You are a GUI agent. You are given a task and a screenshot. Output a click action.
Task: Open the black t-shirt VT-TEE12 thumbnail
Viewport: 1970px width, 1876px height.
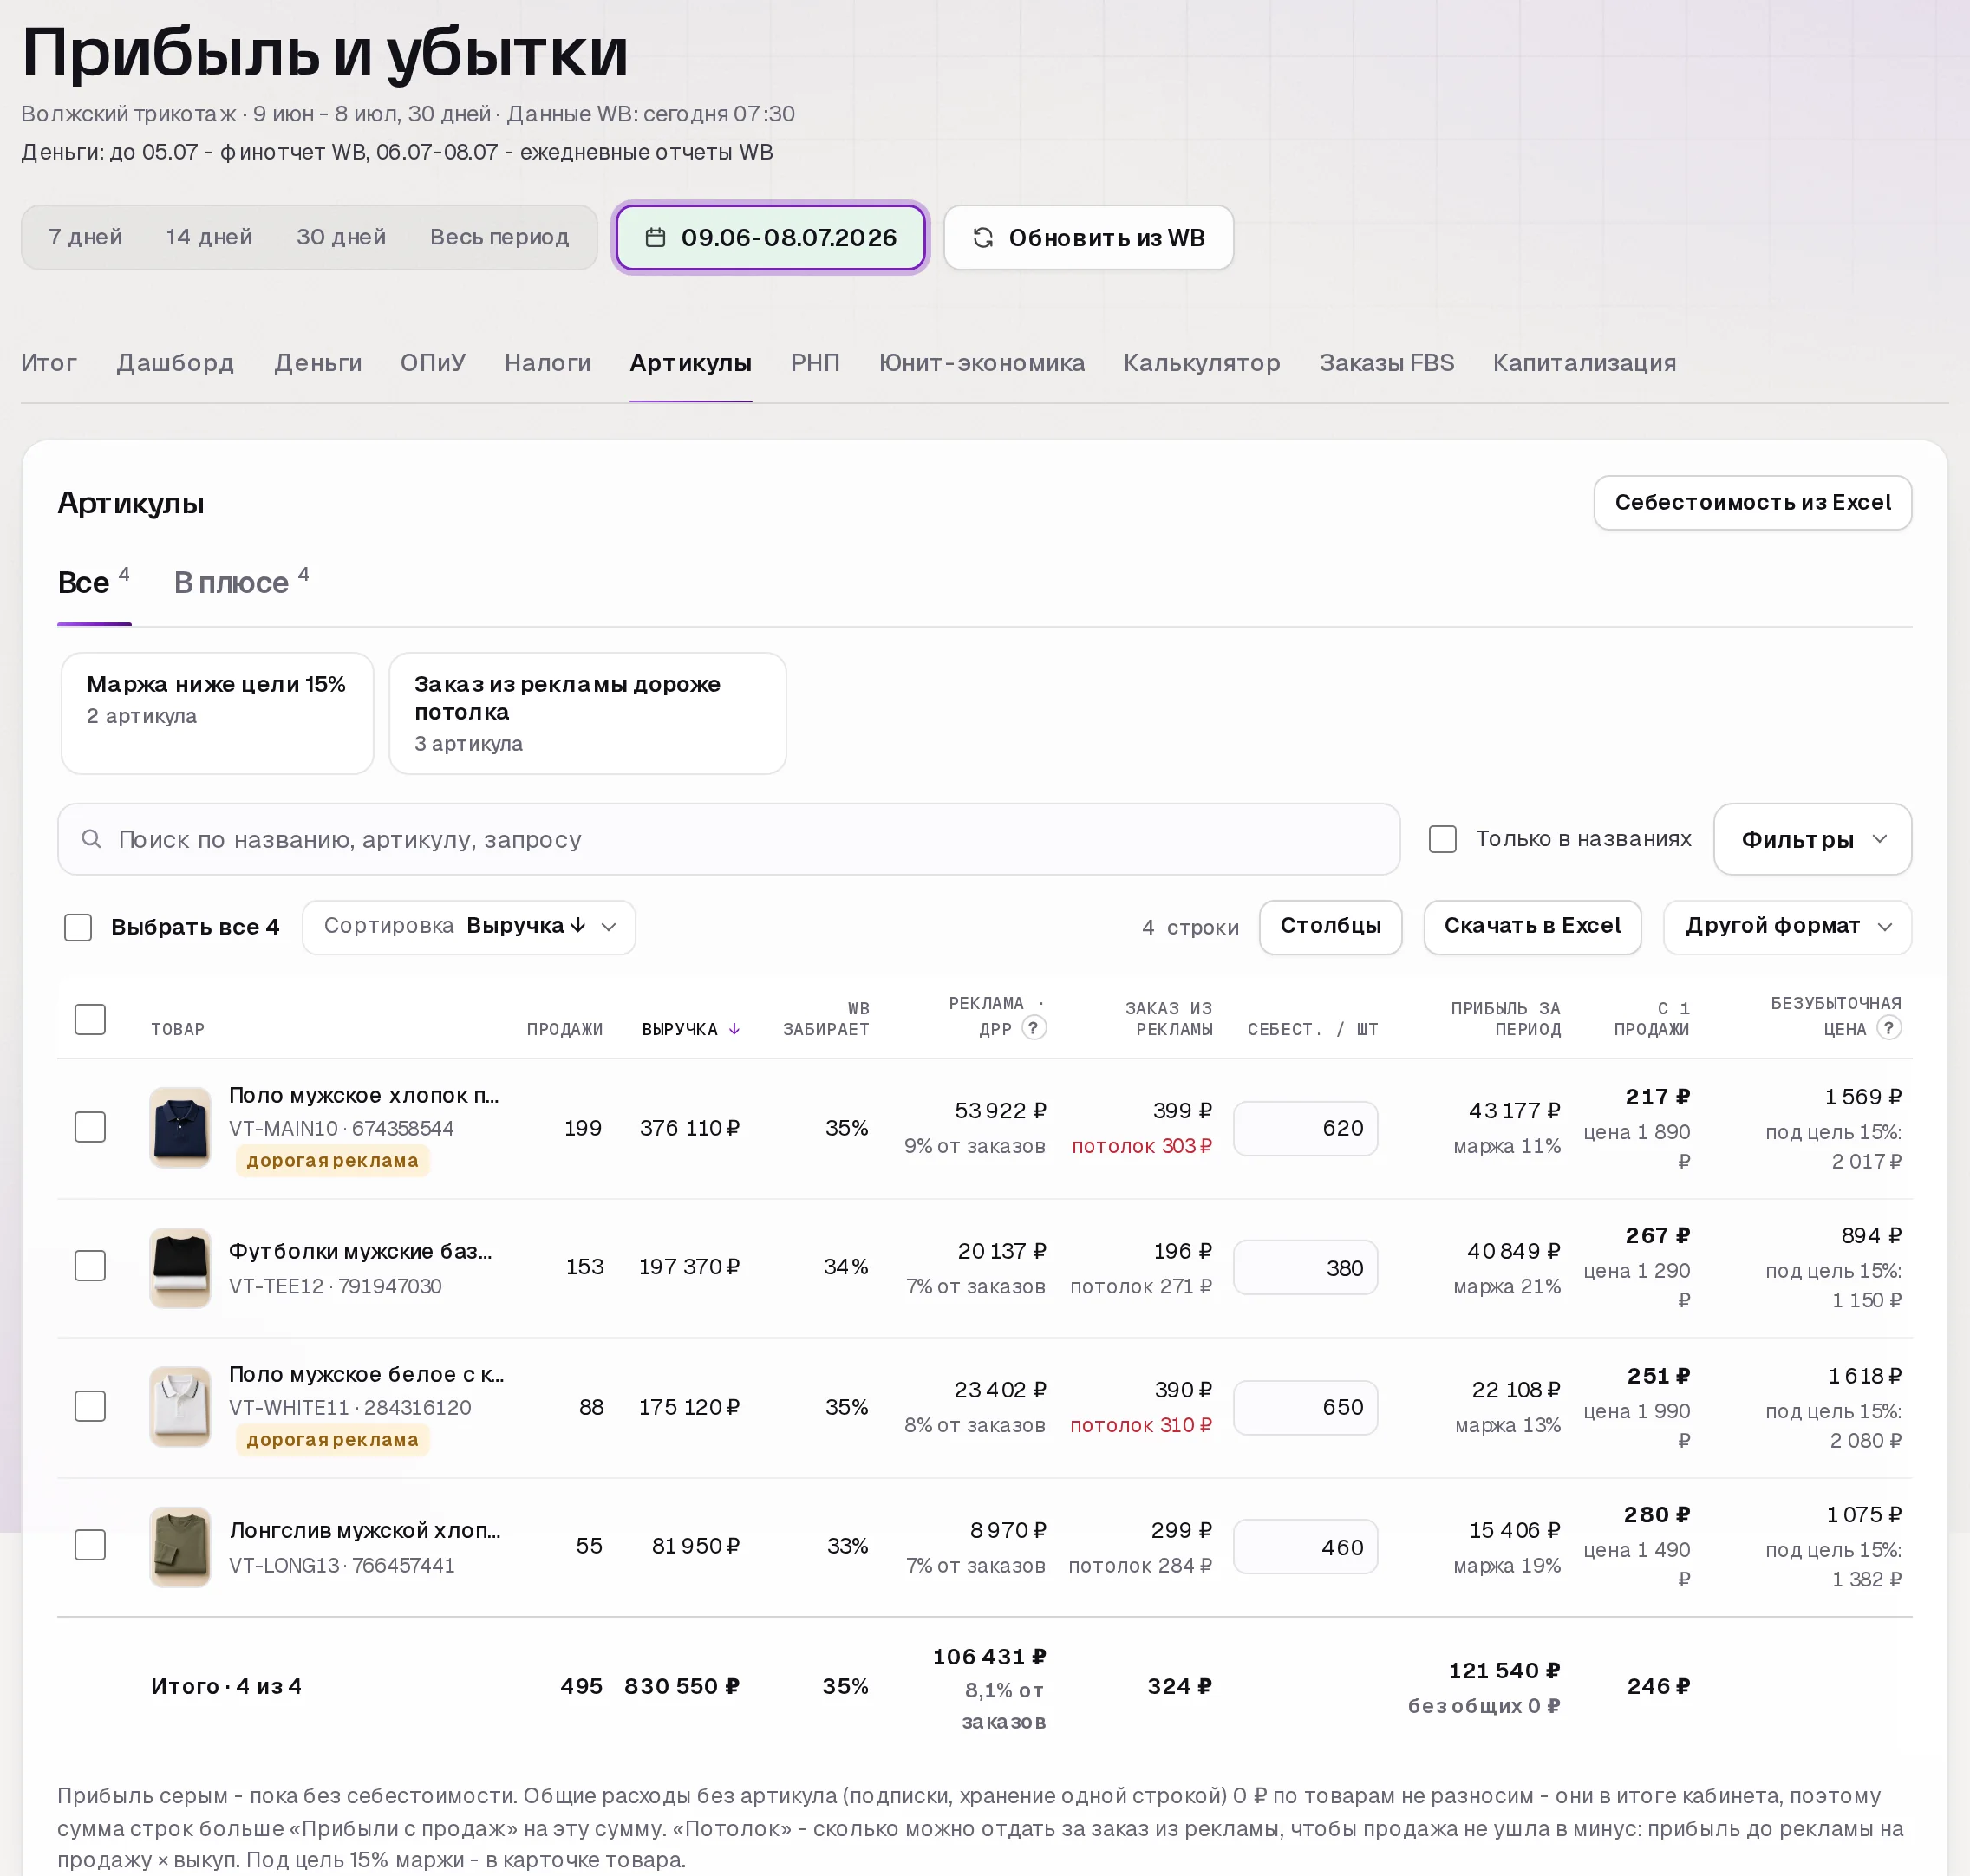point(180,1267)
